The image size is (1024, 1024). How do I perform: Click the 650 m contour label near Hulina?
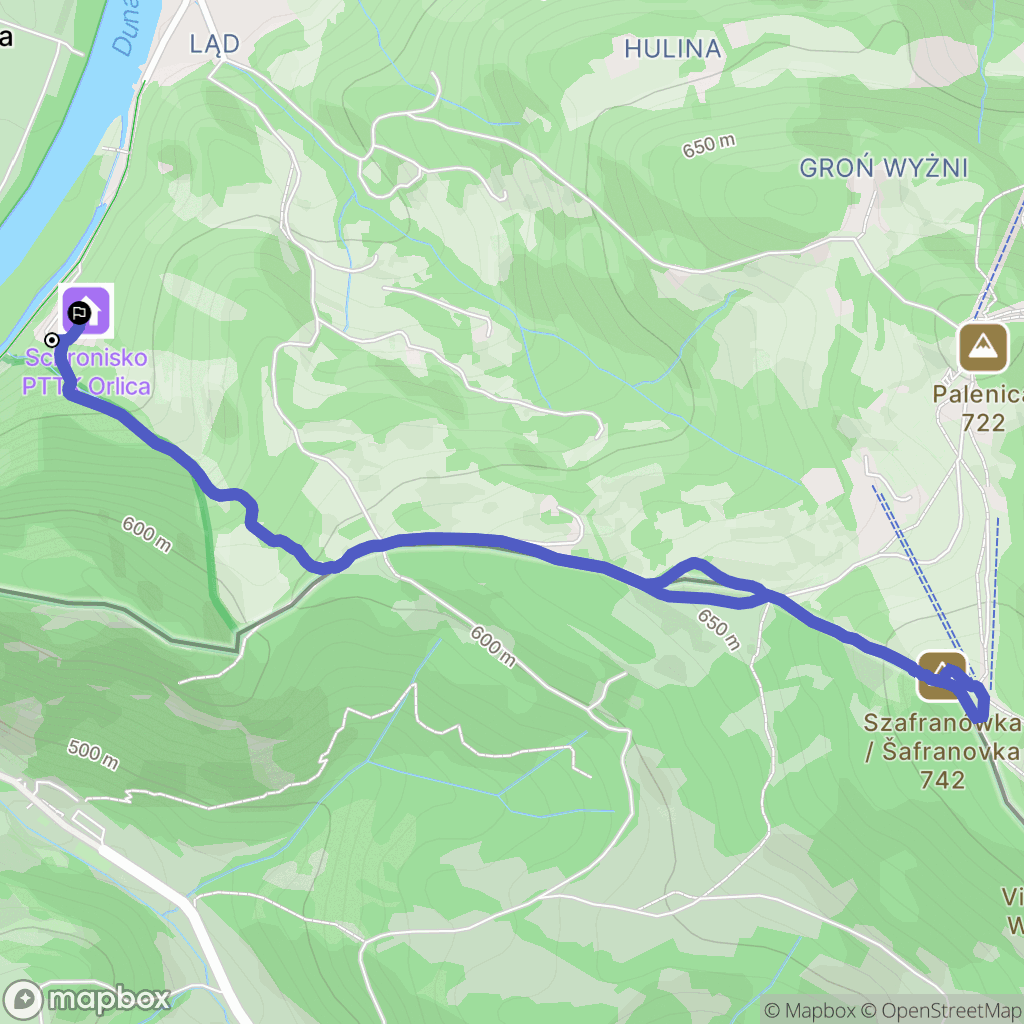[x=709, y=146]
